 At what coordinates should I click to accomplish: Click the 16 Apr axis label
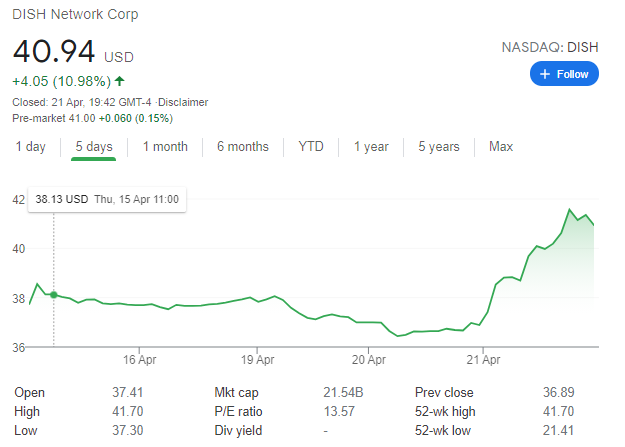140,360
